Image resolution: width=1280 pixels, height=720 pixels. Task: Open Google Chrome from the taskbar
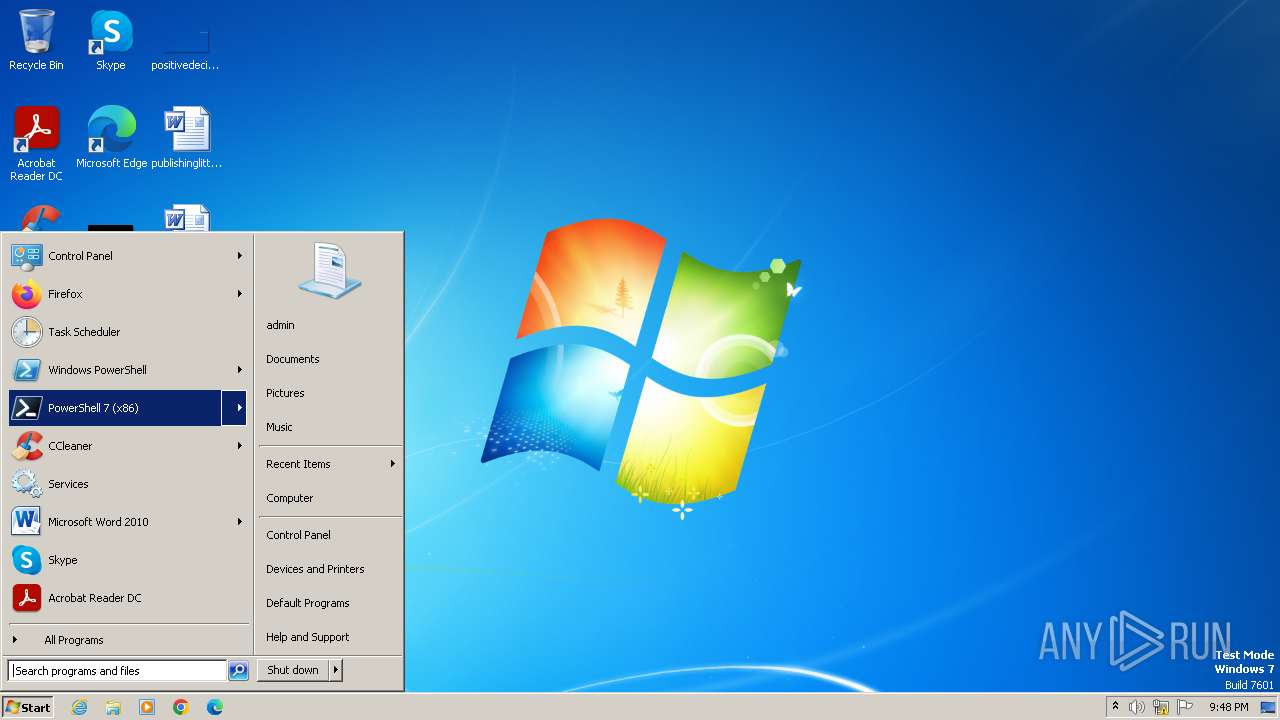pos(181,707)
